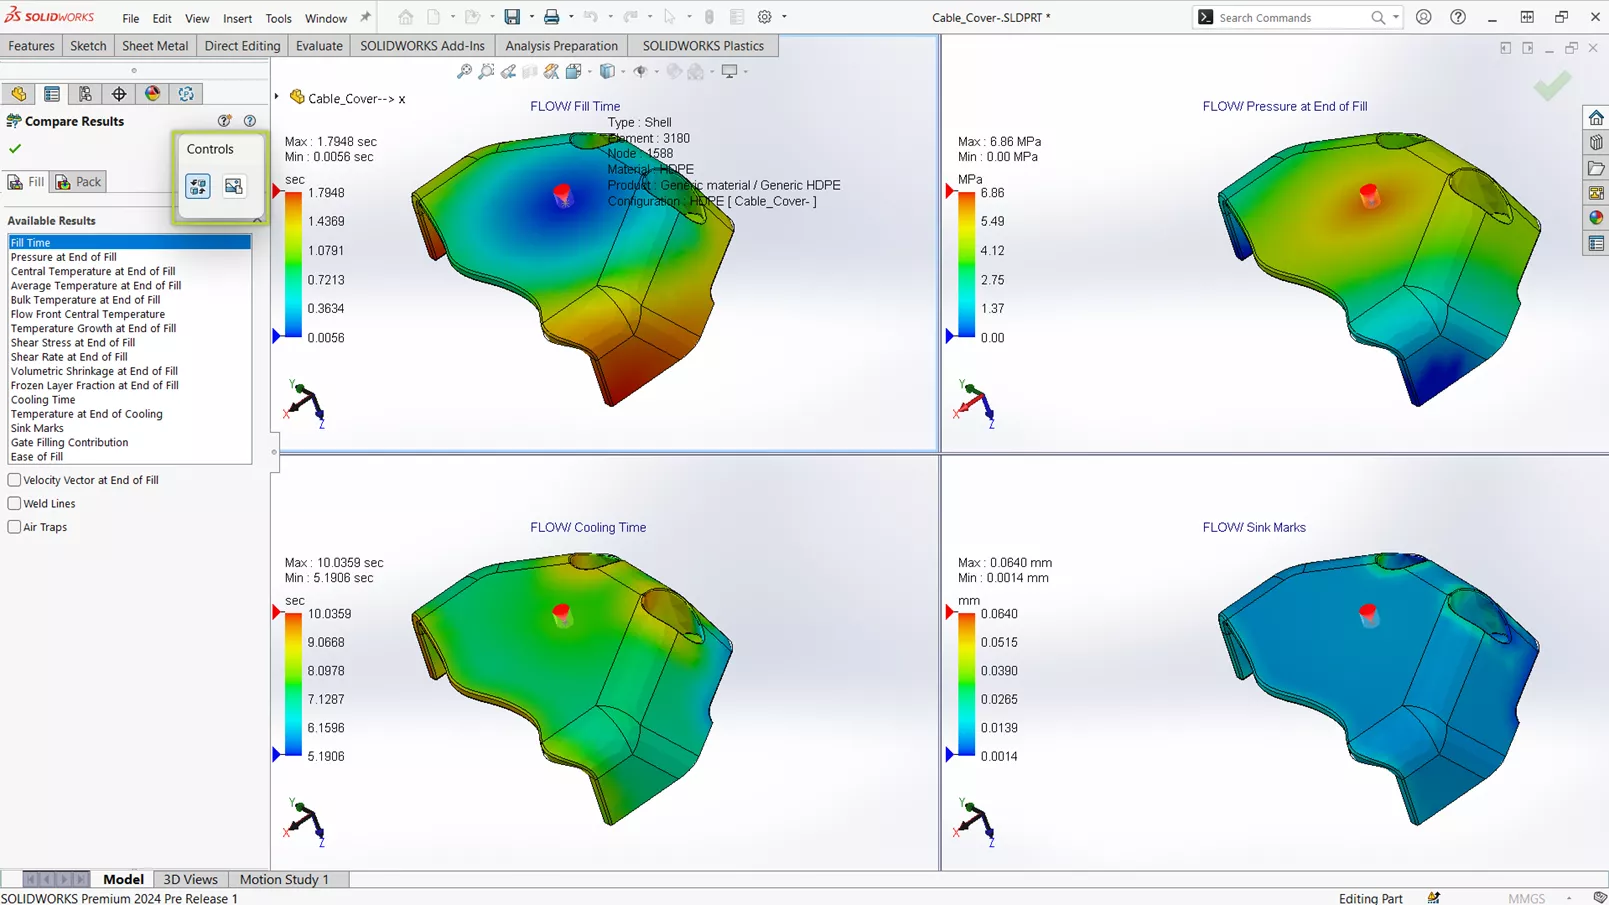Enable Velocity Vector at End of Fill checkbox
The image size is (1609, 905).
click(x=14, y=480)
